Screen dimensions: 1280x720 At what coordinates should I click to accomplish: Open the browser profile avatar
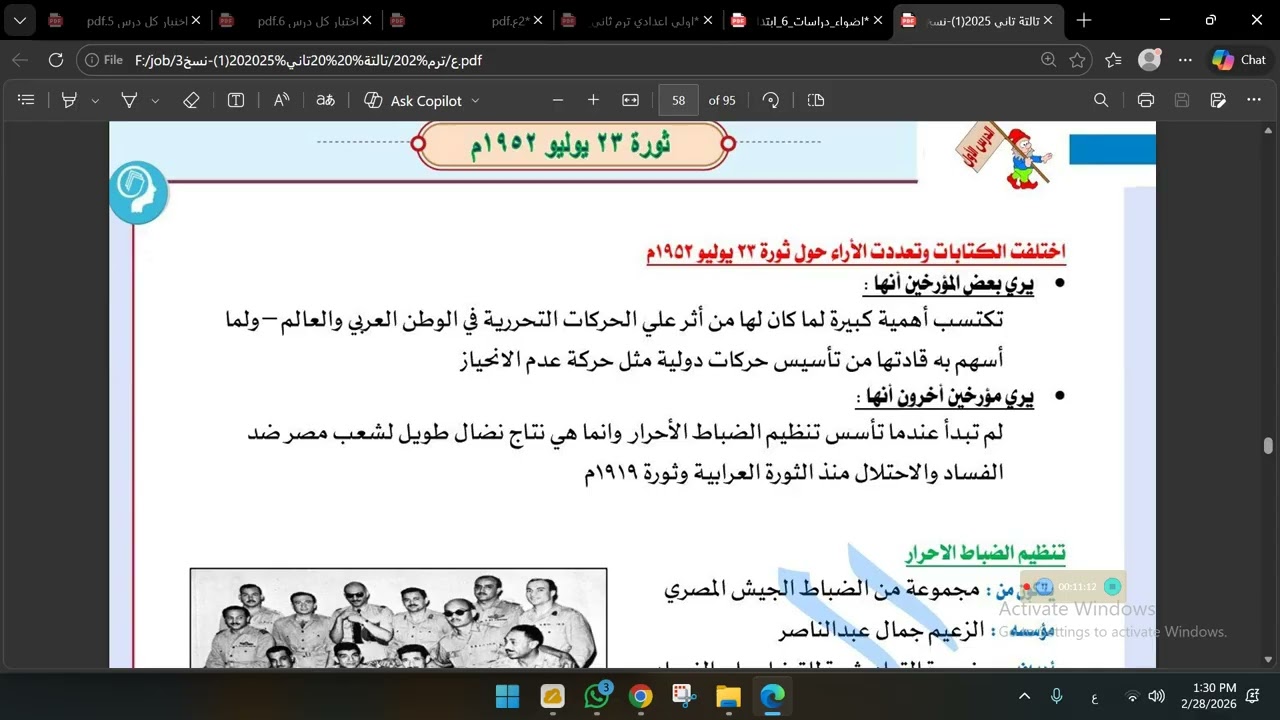[1150, 60]
